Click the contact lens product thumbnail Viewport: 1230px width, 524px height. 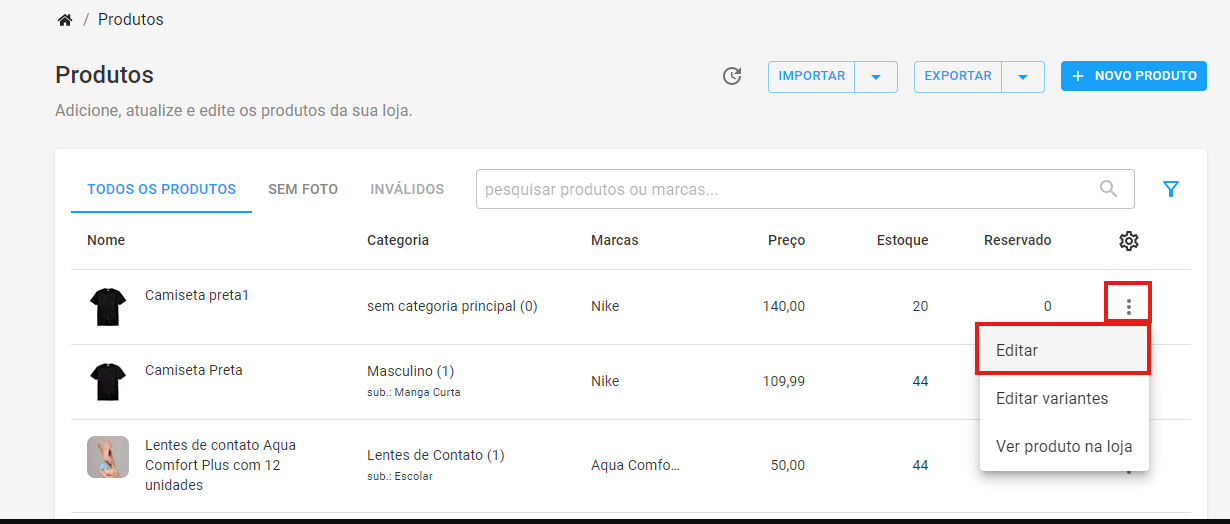click(x=108, y=456)
